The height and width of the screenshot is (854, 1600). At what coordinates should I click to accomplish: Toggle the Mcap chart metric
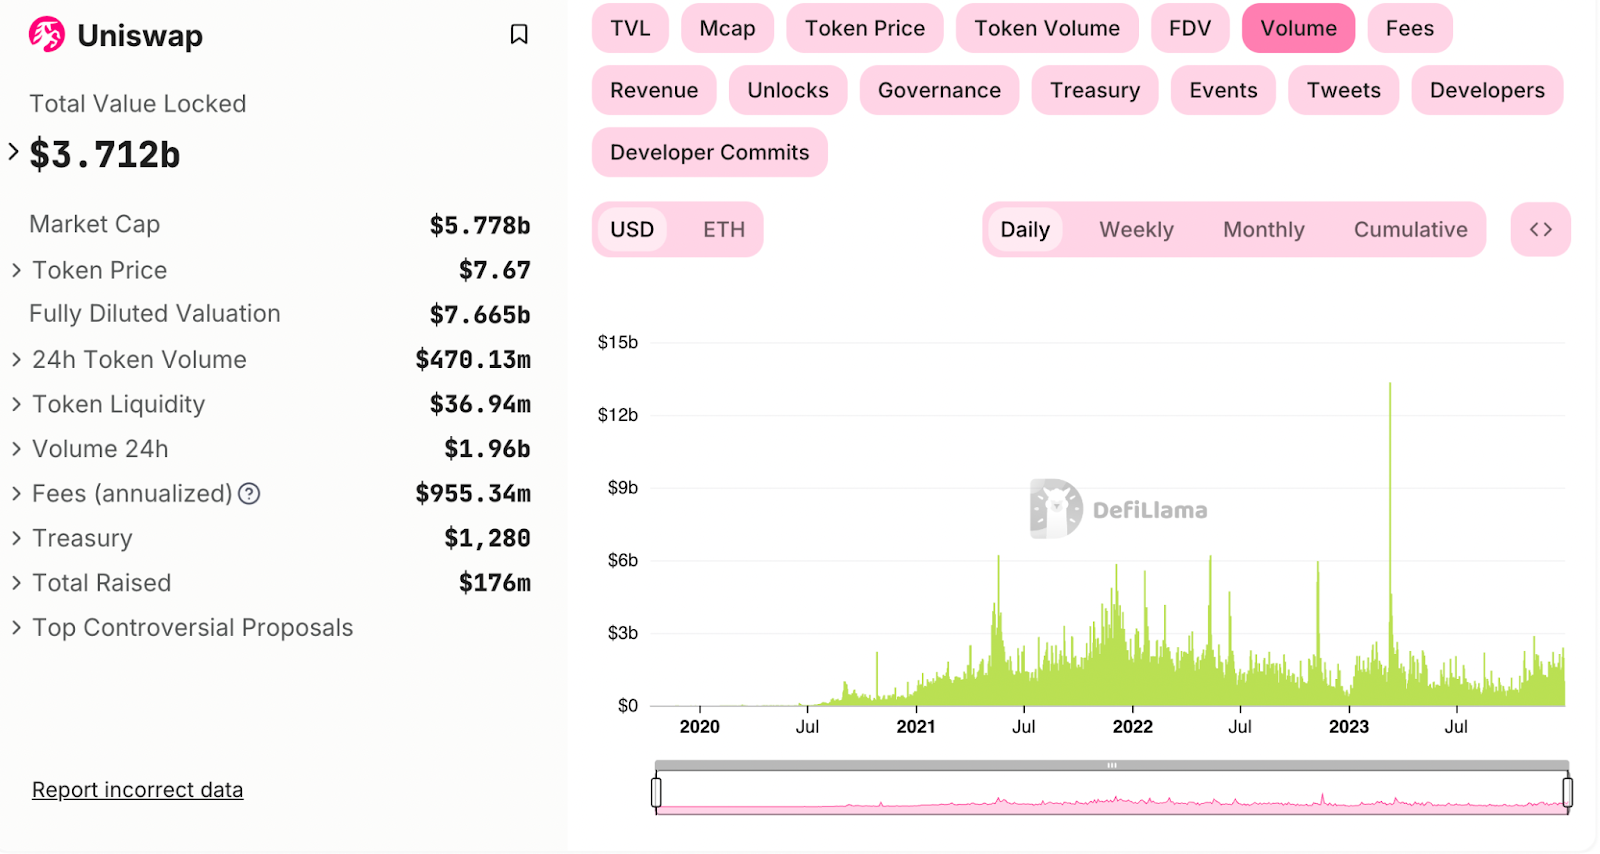pos(727,28)
